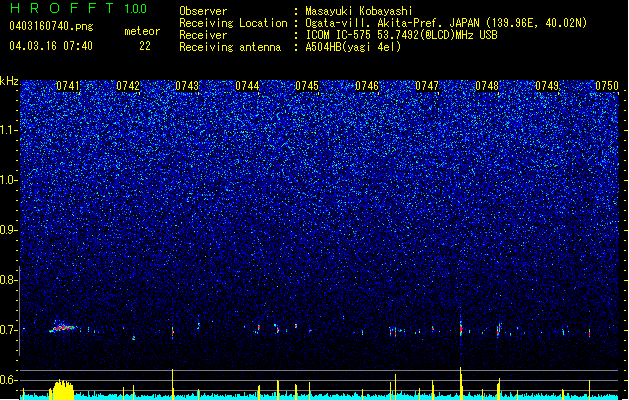Click file name 0403160740.png
The width and height of the screenshot is (629, 400).
pos(51,27)
